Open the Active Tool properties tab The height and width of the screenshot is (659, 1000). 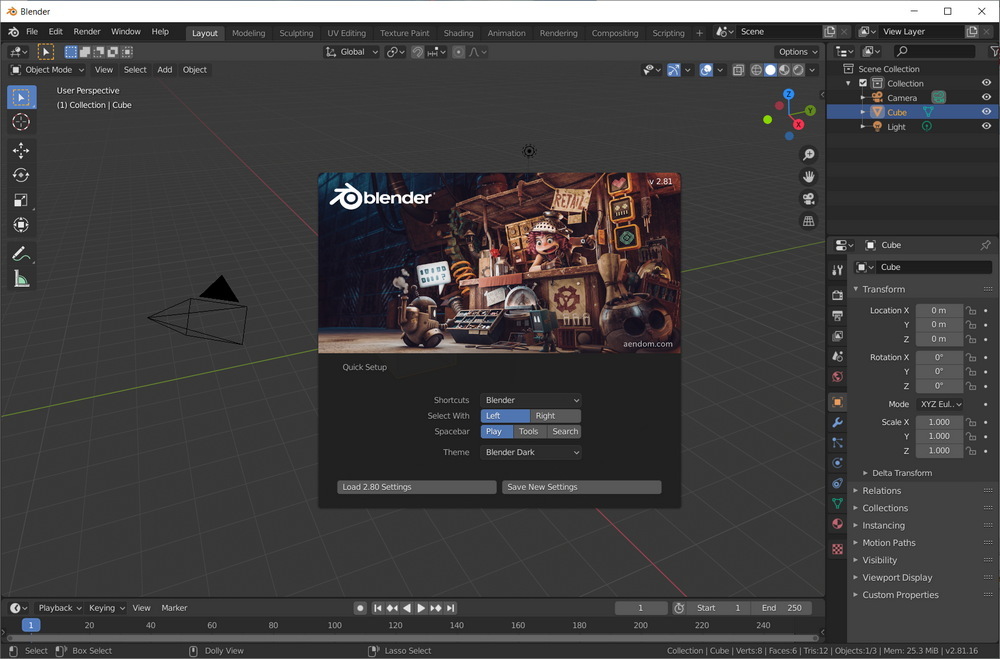[837, 270]
